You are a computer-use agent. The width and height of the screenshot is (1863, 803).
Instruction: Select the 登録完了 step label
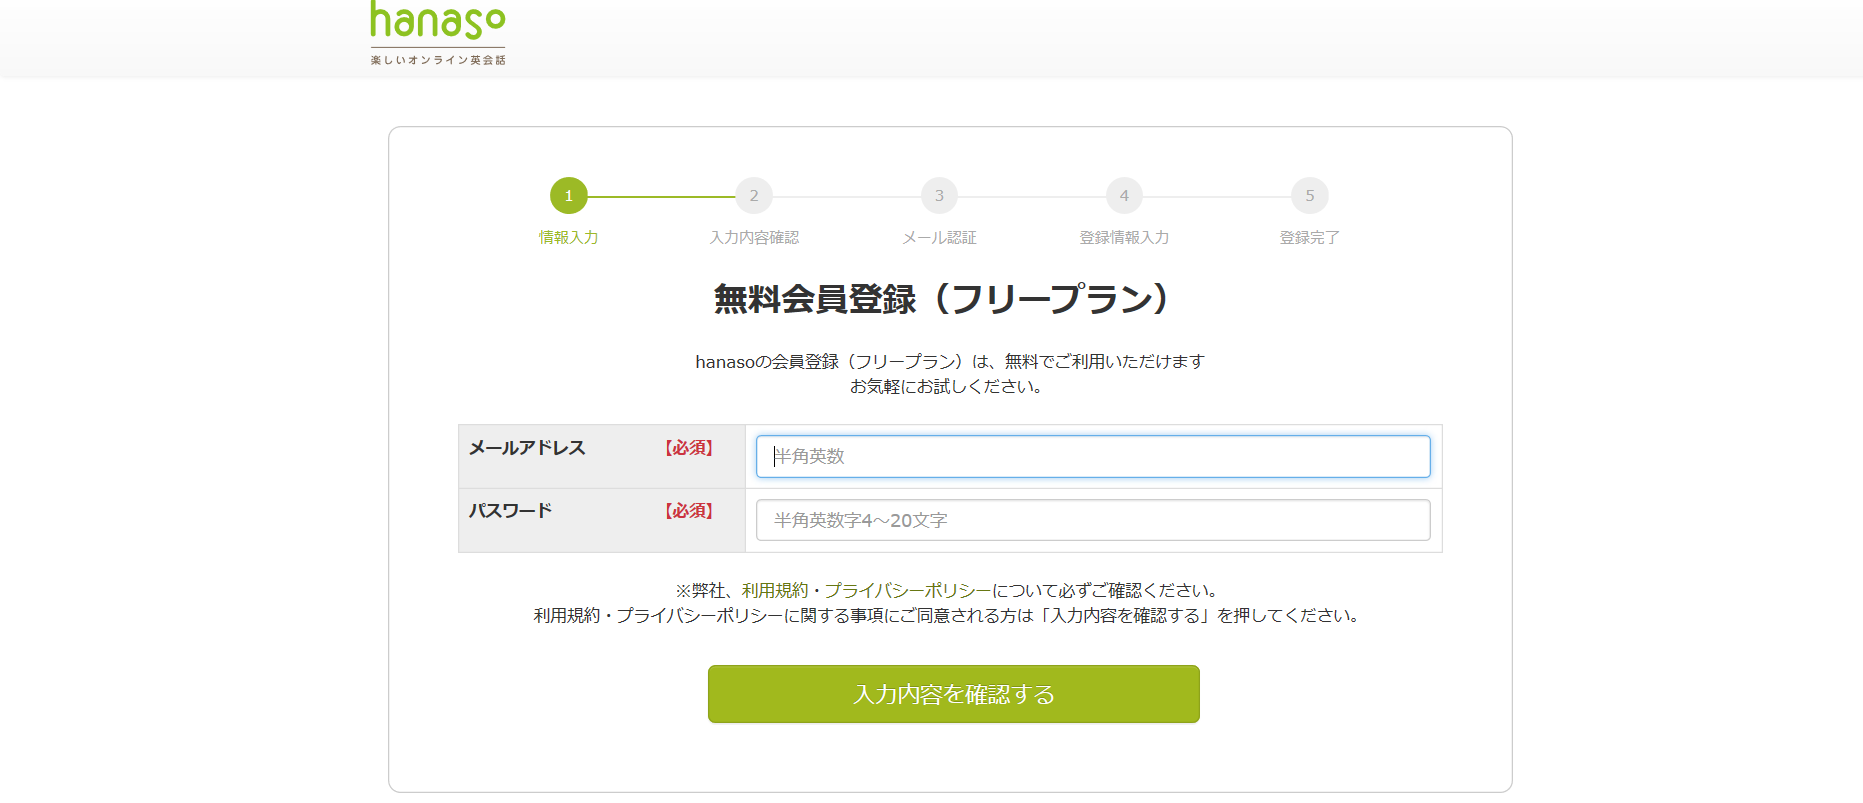(1309, 238)
